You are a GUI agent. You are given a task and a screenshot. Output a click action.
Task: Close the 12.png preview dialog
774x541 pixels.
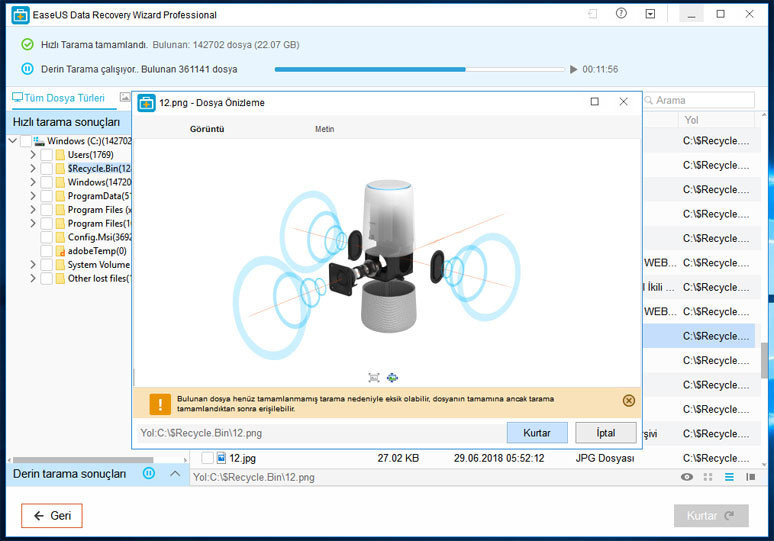(623, 102)
